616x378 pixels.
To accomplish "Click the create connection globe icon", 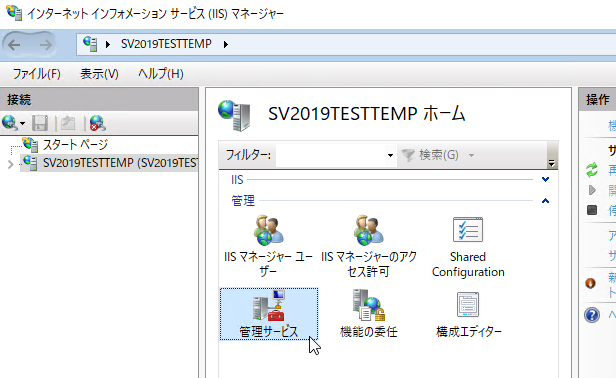I will (x=9, y=123).
